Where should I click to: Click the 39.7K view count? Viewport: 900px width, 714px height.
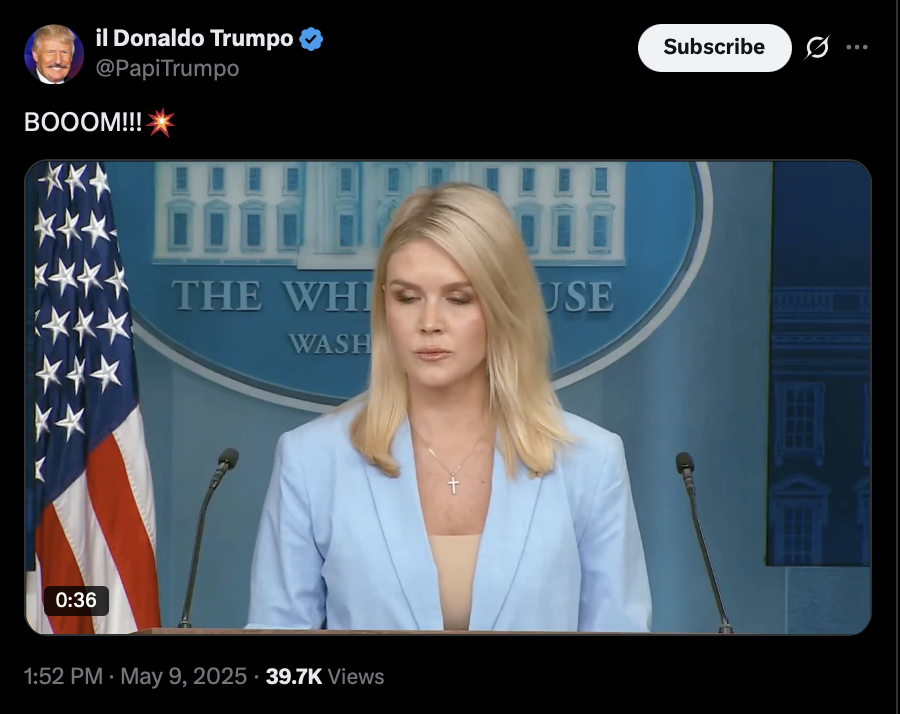pos(294,676)
